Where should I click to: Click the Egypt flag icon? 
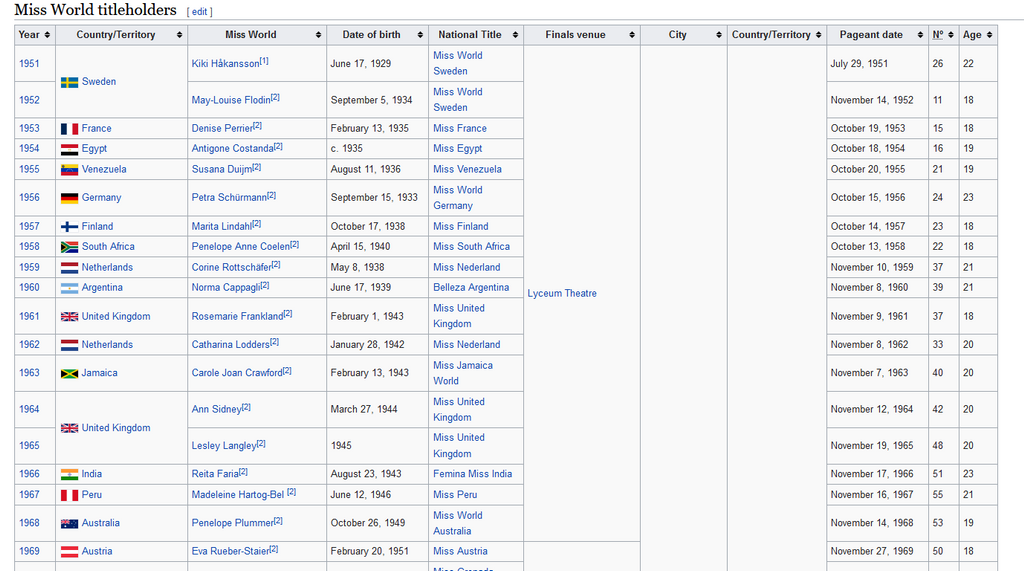click(x=69, y=149)
